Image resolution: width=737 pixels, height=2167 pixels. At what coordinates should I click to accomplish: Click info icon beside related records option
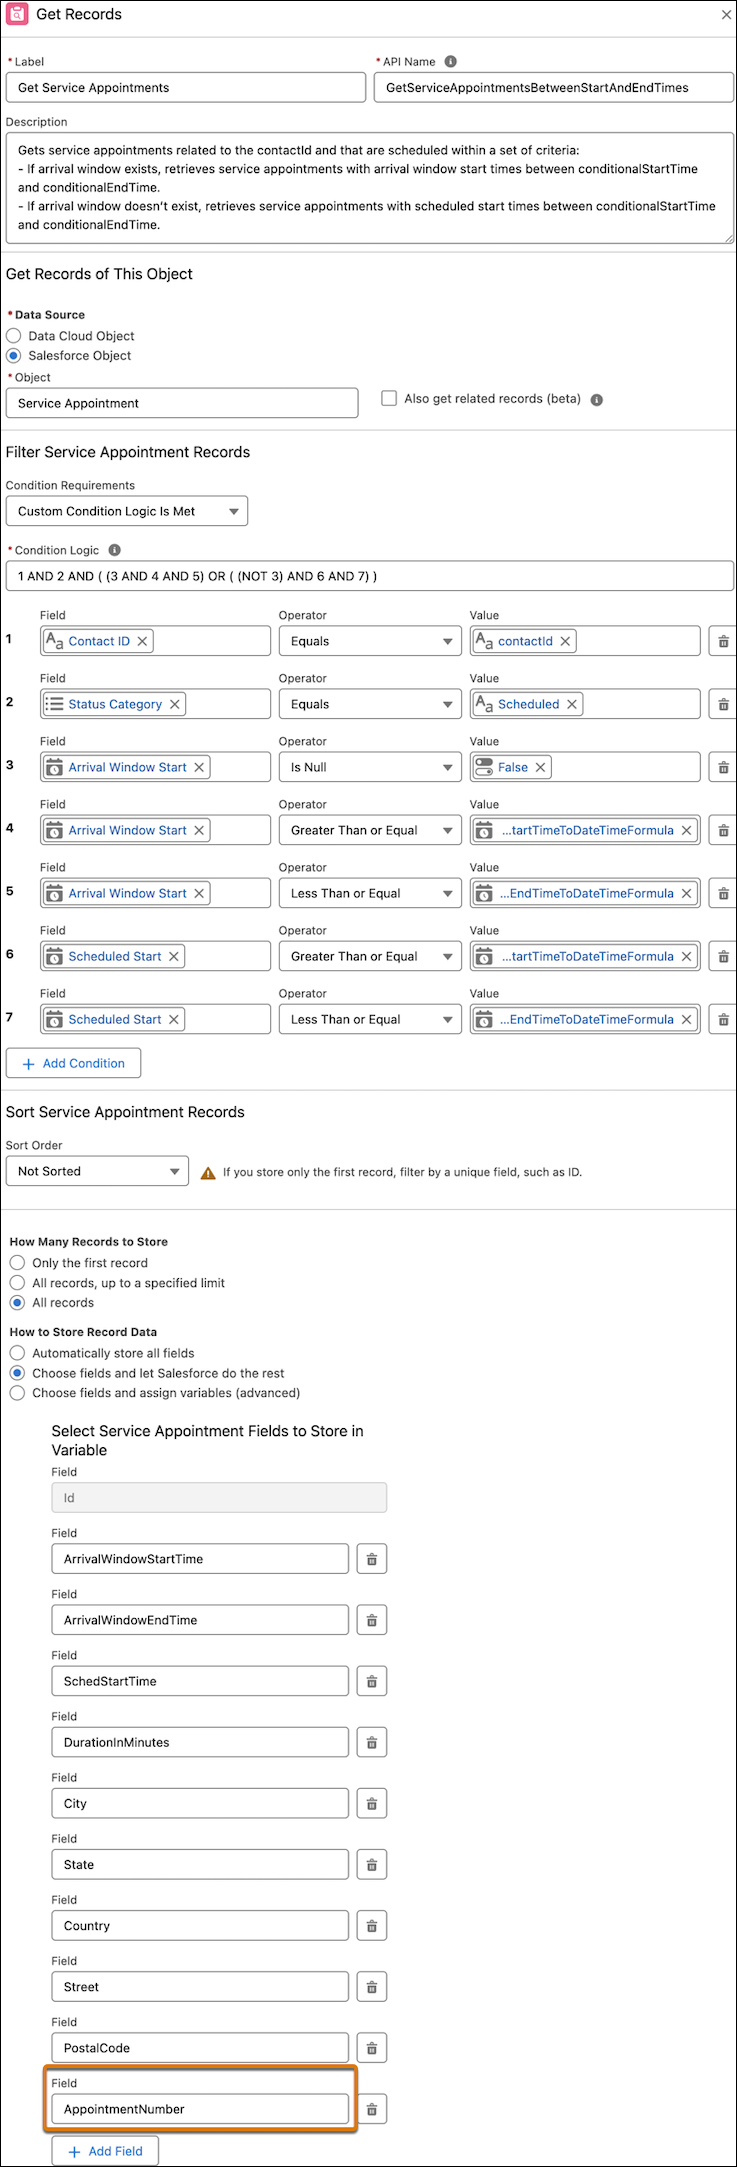pyautogui.click(x=597, y=400)
